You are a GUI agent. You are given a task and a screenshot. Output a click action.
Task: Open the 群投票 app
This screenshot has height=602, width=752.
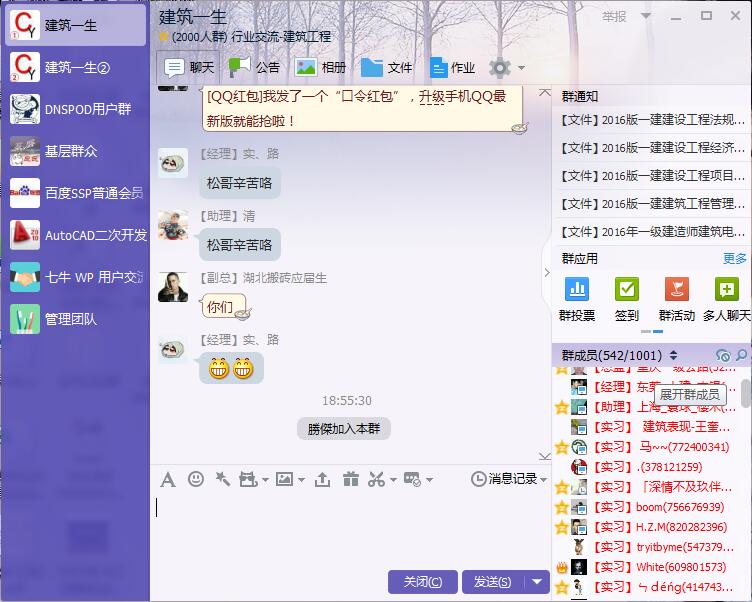click(577, 300)
